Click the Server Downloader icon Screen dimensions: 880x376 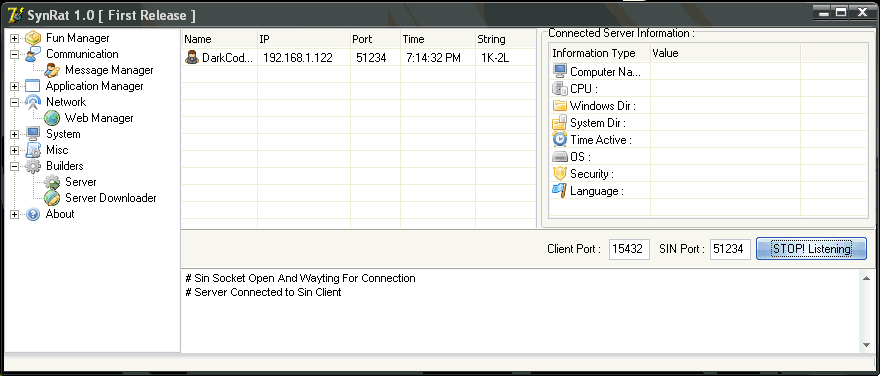[52, 198]
